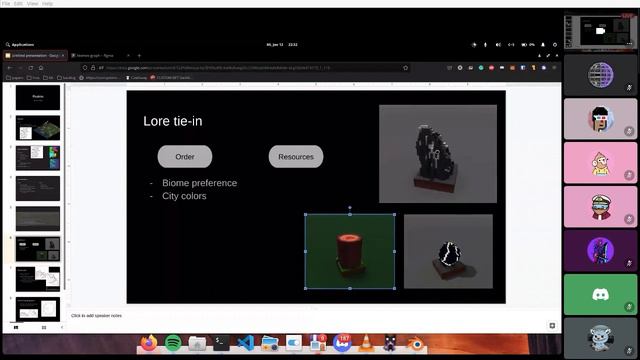The image size is (640, 360).
Task: Open the Help menu
Action: point(47,3)
